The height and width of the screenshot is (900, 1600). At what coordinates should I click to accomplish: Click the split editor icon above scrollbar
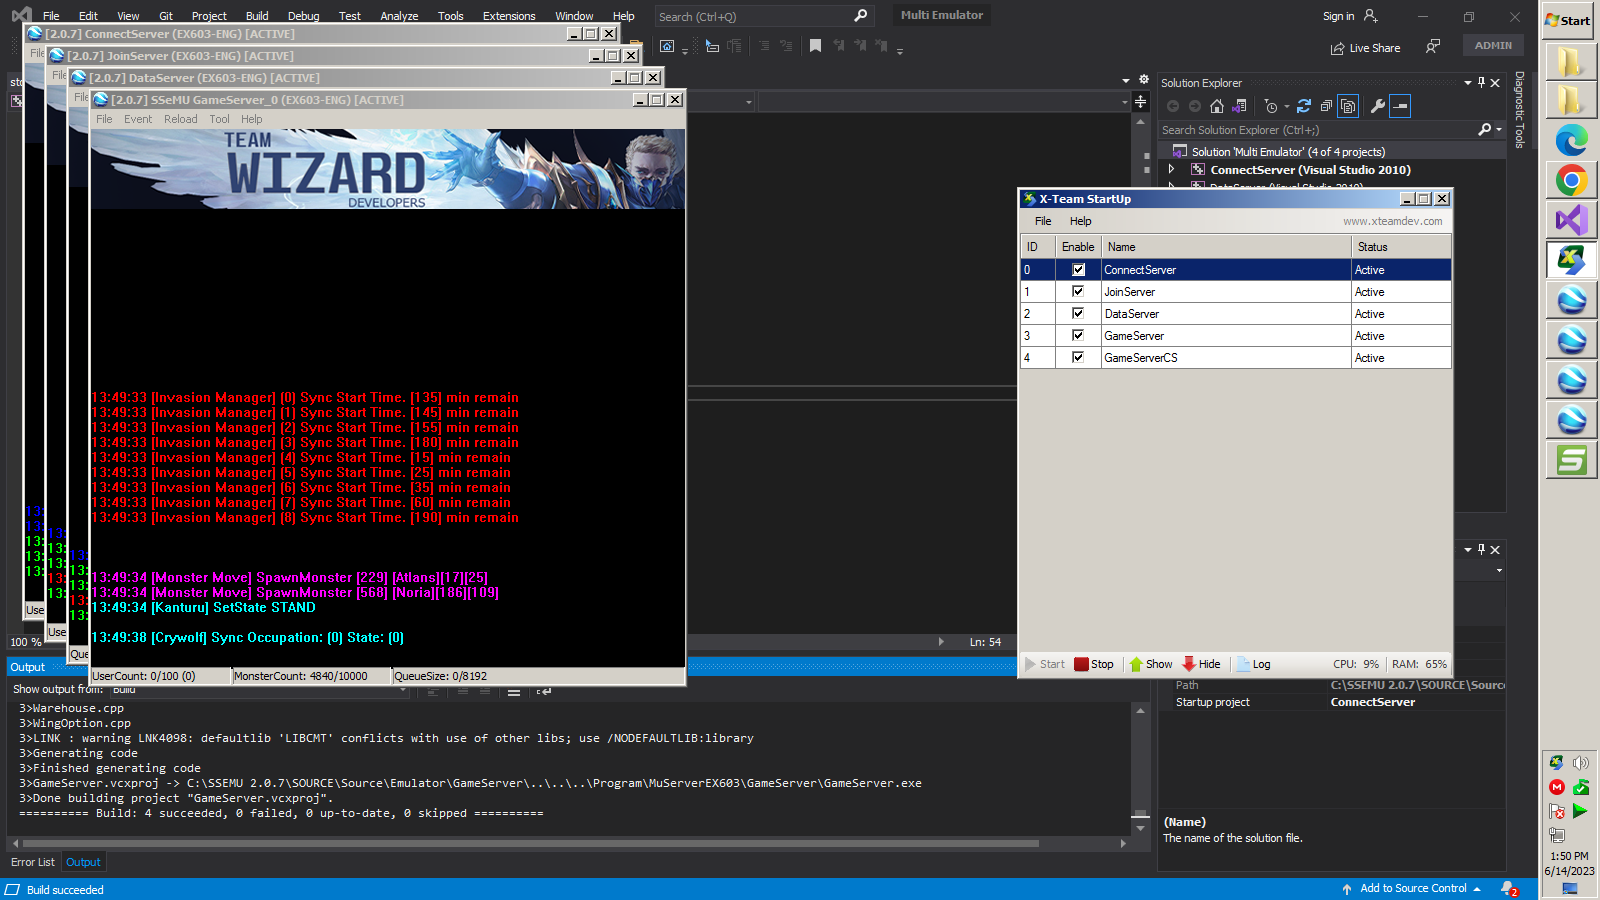pyautogui.click(x=1140, y=102)
